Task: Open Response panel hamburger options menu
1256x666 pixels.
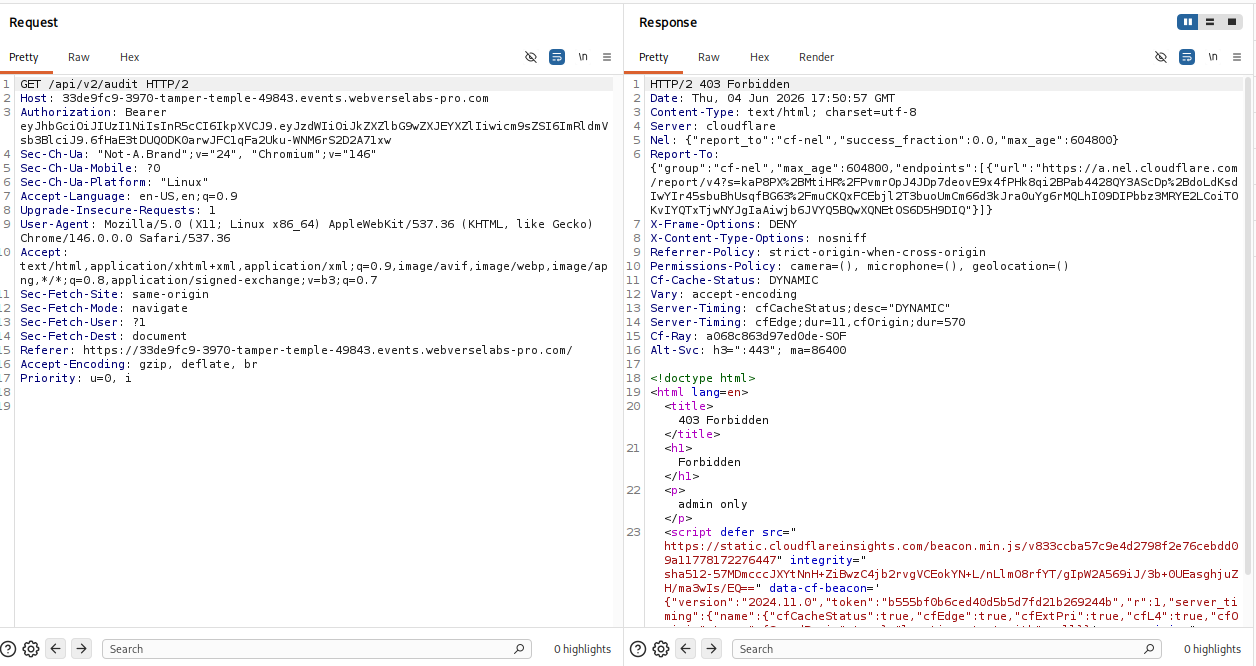Action: coord(1237,57)
